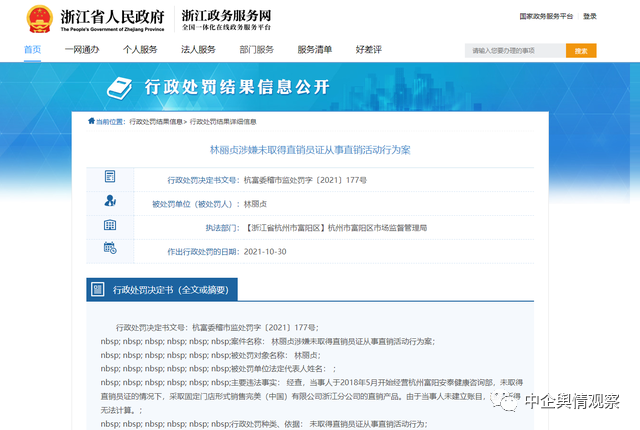The width and height of the screenshot is (640, 430).
Task: Open the 部门服务 menu item
Action: point(256,50)
